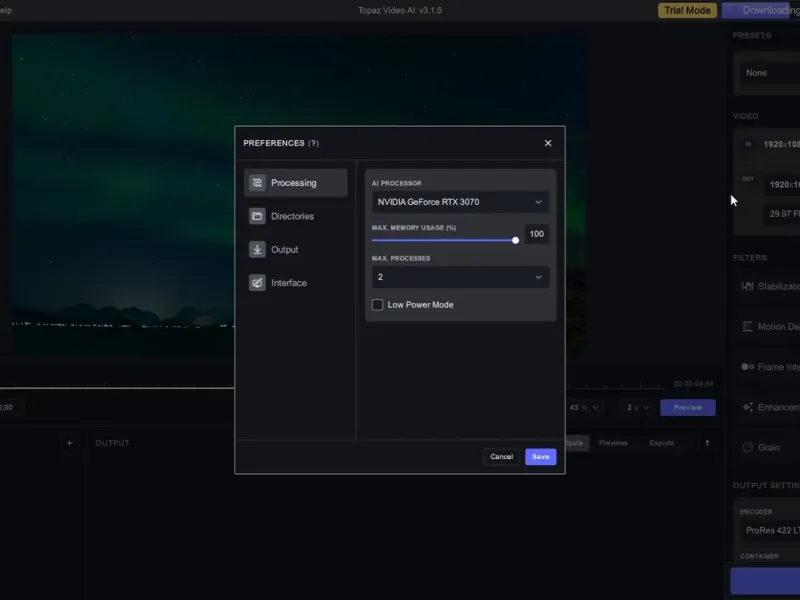Screen dimensions: 800x600
Task: Open the Encoder dropdown showing ProRes 422
Action: 770,531
